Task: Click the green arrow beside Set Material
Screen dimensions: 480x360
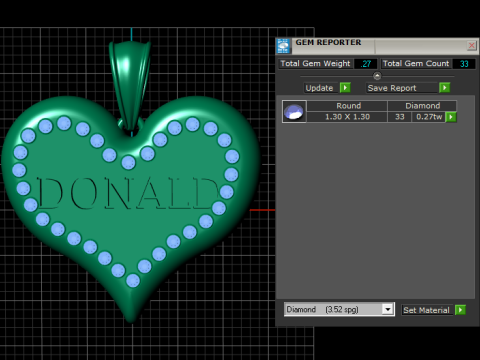Action: (460, 310)
